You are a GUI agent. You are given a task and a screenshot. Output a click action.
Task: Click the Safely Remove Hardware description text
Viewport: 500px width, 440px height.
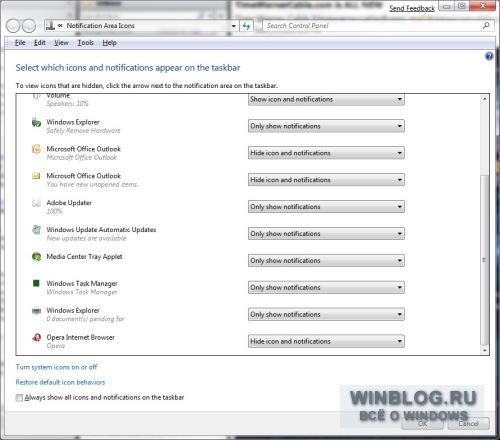83,131
